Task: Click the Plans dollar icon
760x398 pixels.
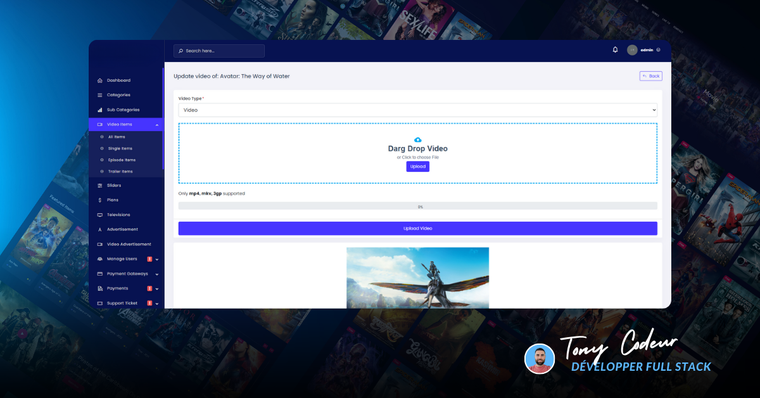Action: (x=100, y=200)
